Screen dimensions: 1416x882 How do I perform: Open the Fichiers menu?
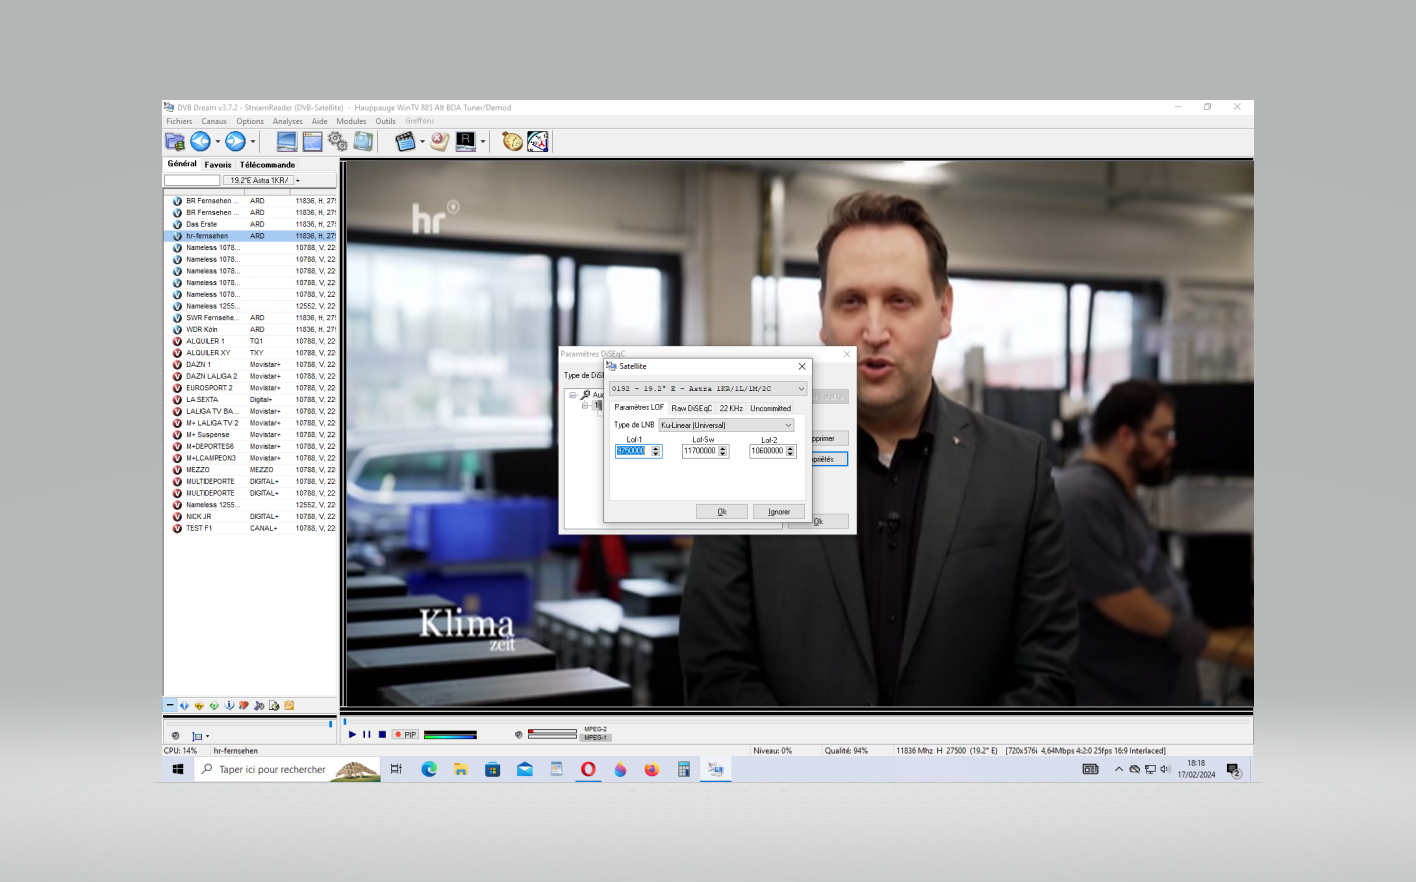tap(179, 121)
